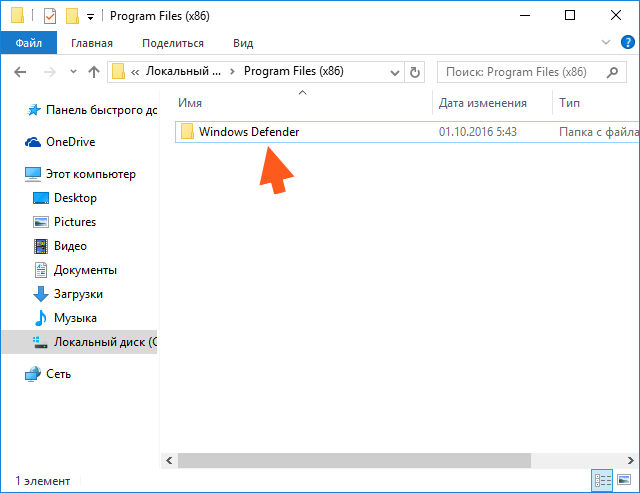Go up one folder level arrow

[94, 72]
